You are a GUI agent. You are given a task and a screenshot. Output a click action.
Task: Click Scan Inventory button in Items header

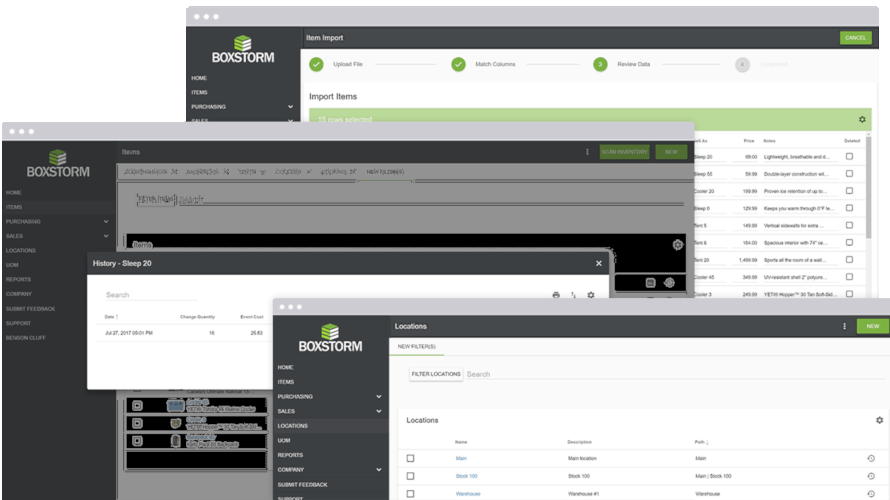point(624,152)
